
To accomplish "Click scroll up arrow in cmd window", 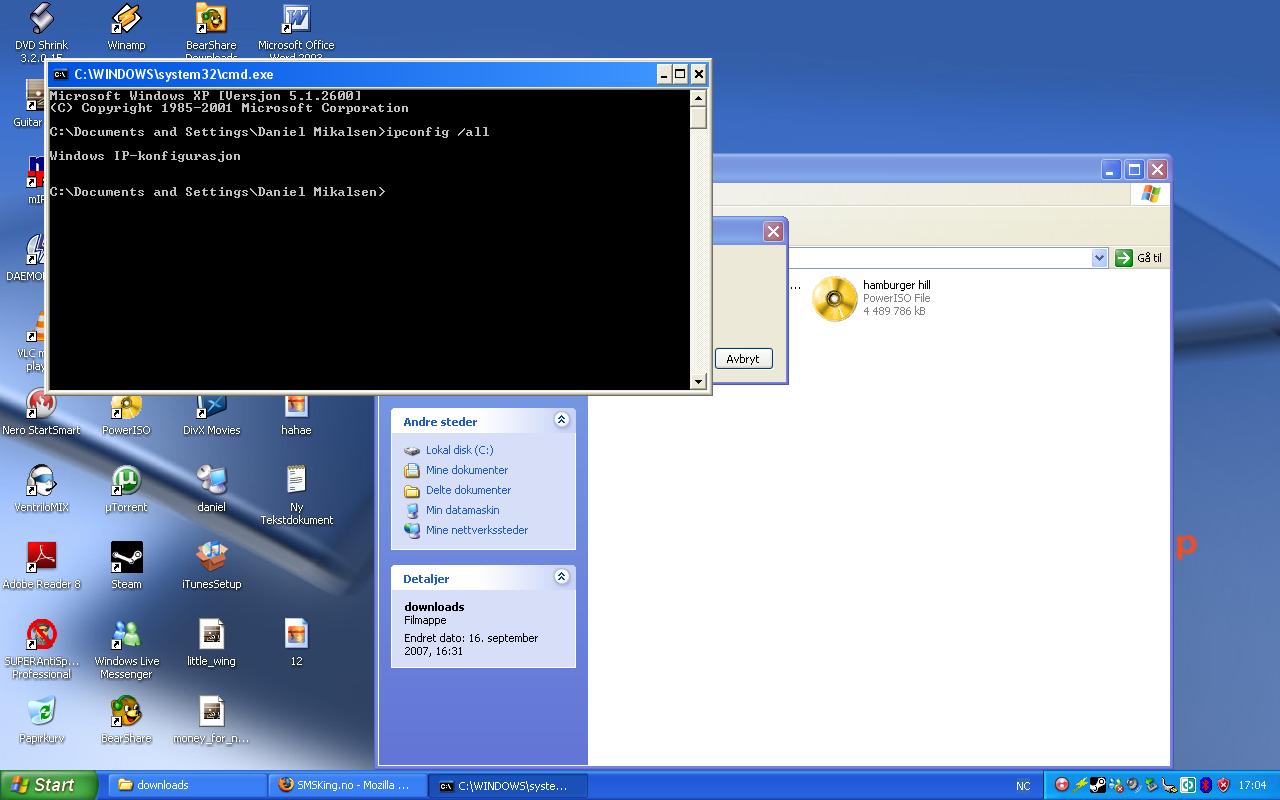I will click(698, 98).
